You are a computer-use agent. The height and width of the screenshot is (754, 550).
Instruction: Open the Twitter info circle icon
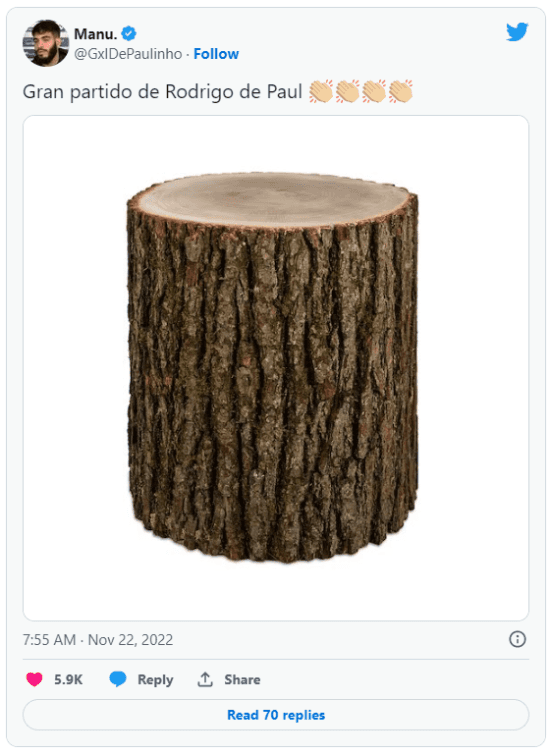click(x=517, y=640)
